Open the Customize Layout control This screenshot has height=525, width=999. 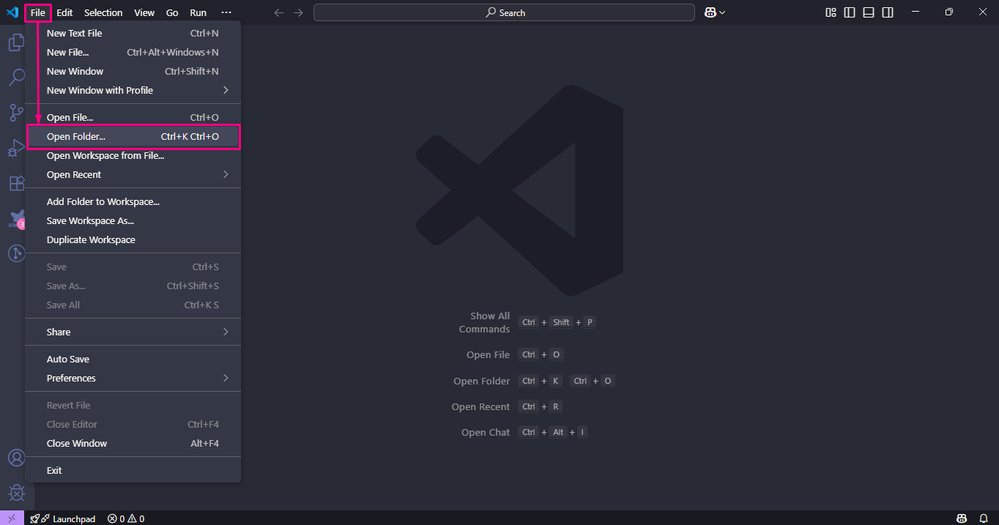click(831, 13)
